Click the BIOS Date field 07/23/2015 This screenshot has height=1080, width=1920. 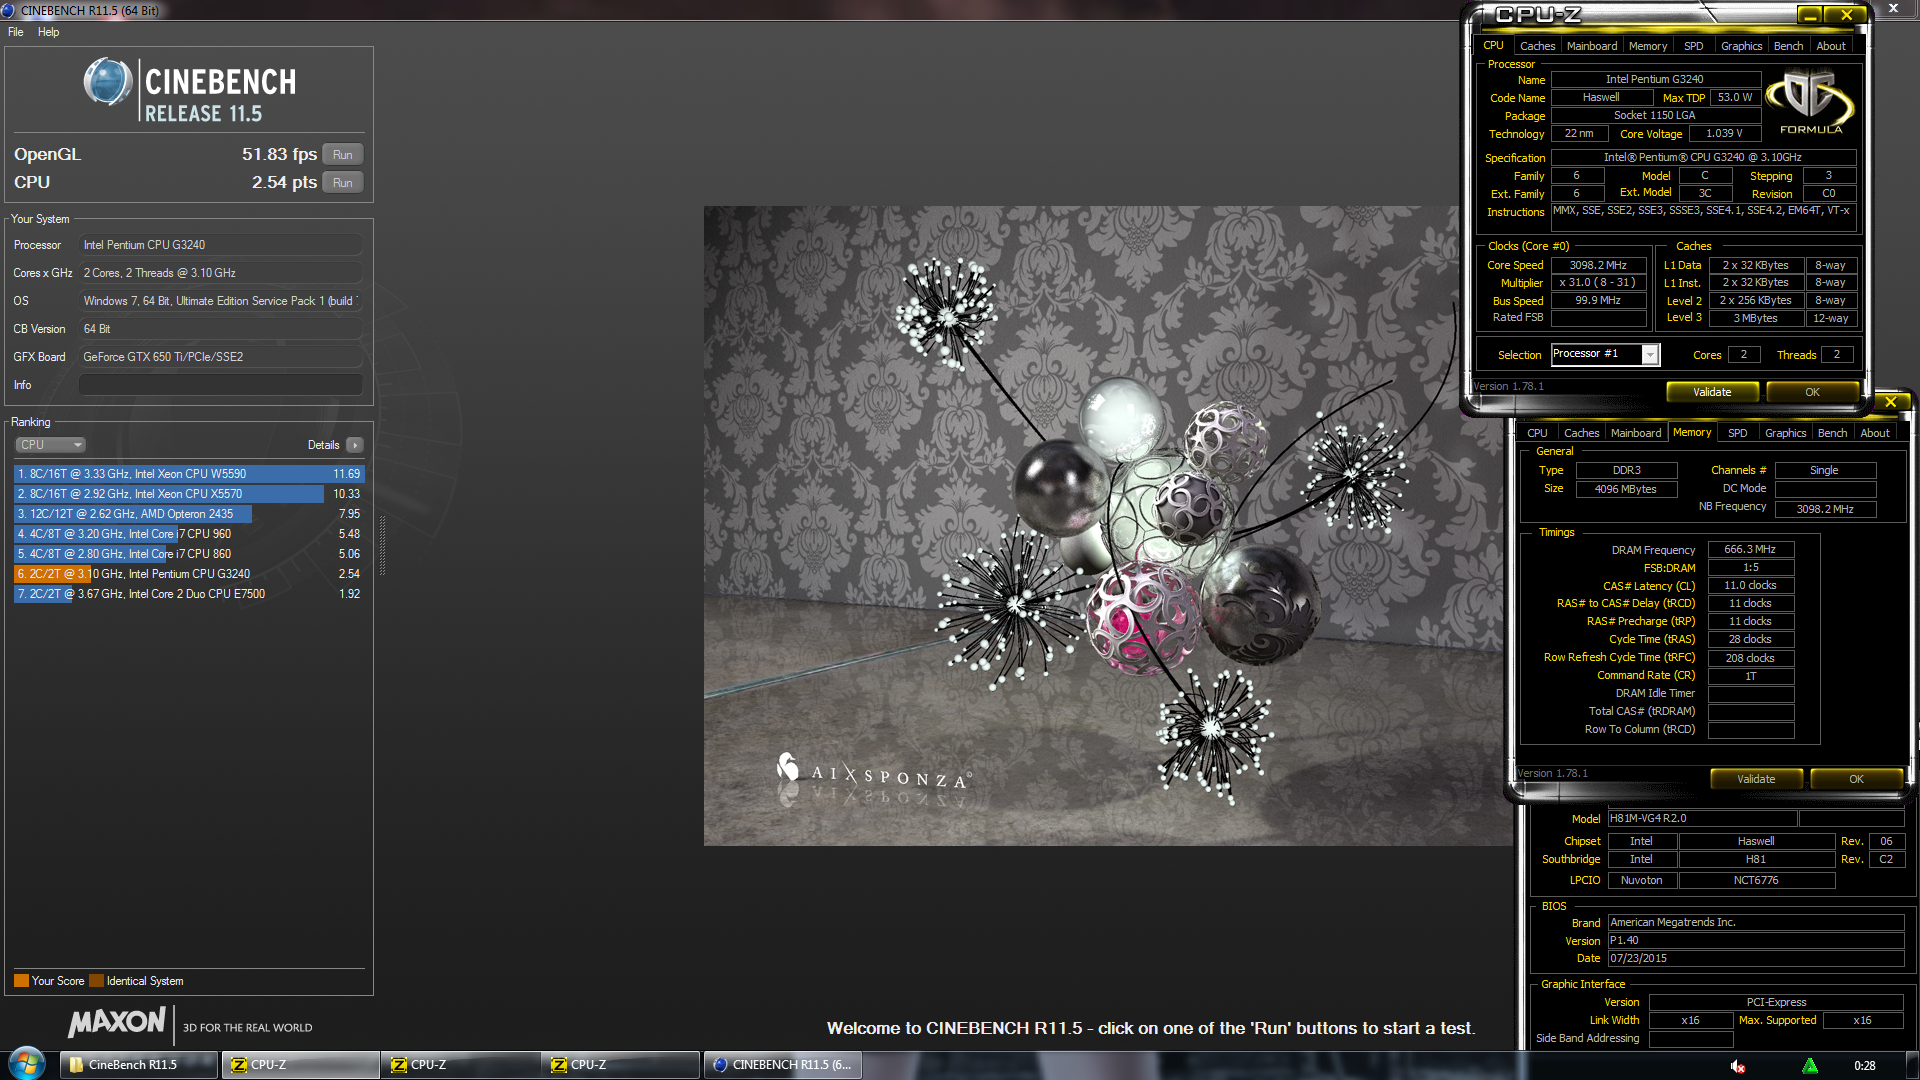click(1755, 958)
